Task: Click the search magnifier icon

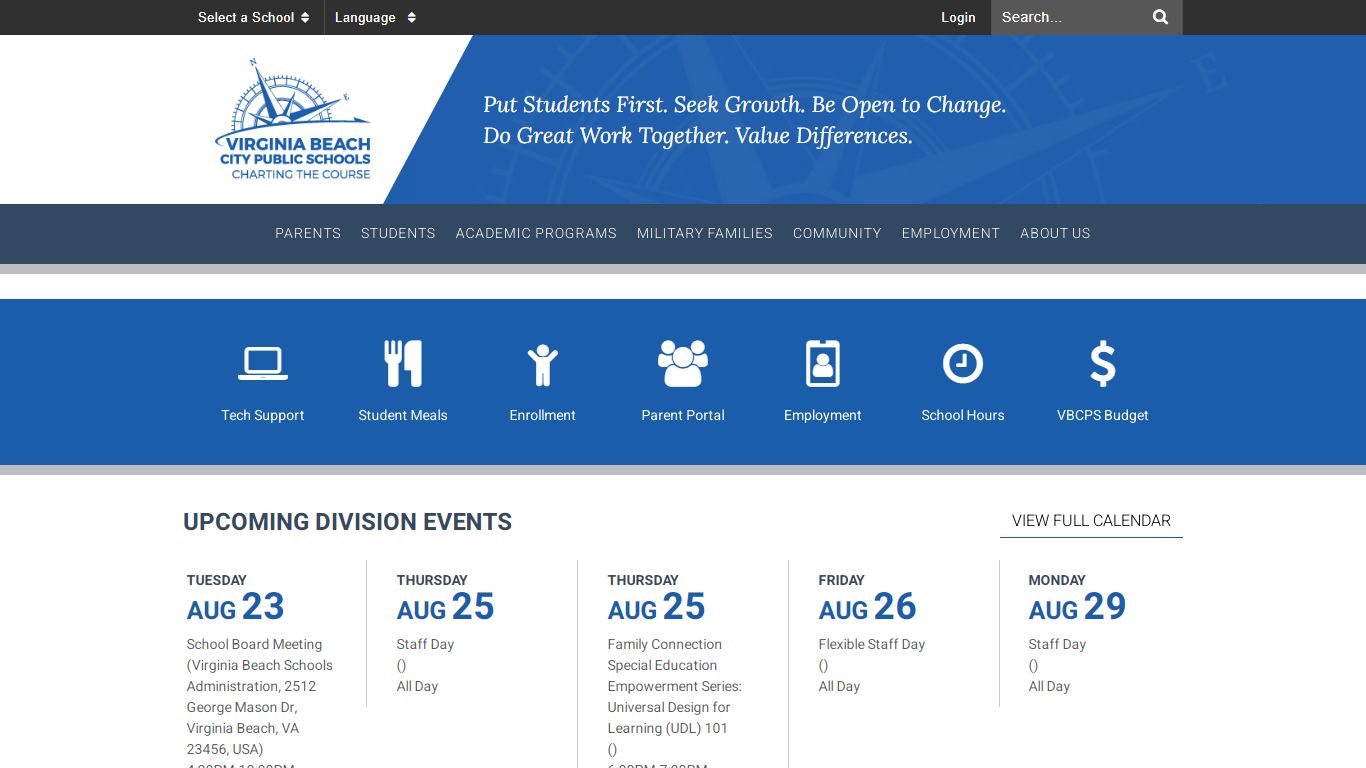Action: coord(1160,17)
